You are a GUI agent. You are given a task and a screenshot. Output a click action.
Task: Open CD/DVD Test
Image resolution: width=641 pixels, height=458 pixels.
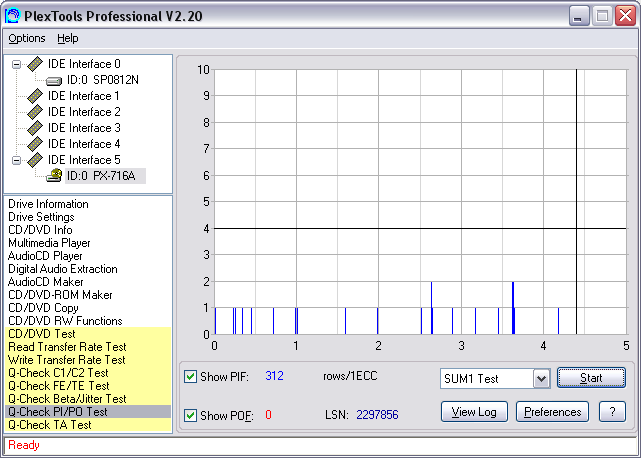42,334
